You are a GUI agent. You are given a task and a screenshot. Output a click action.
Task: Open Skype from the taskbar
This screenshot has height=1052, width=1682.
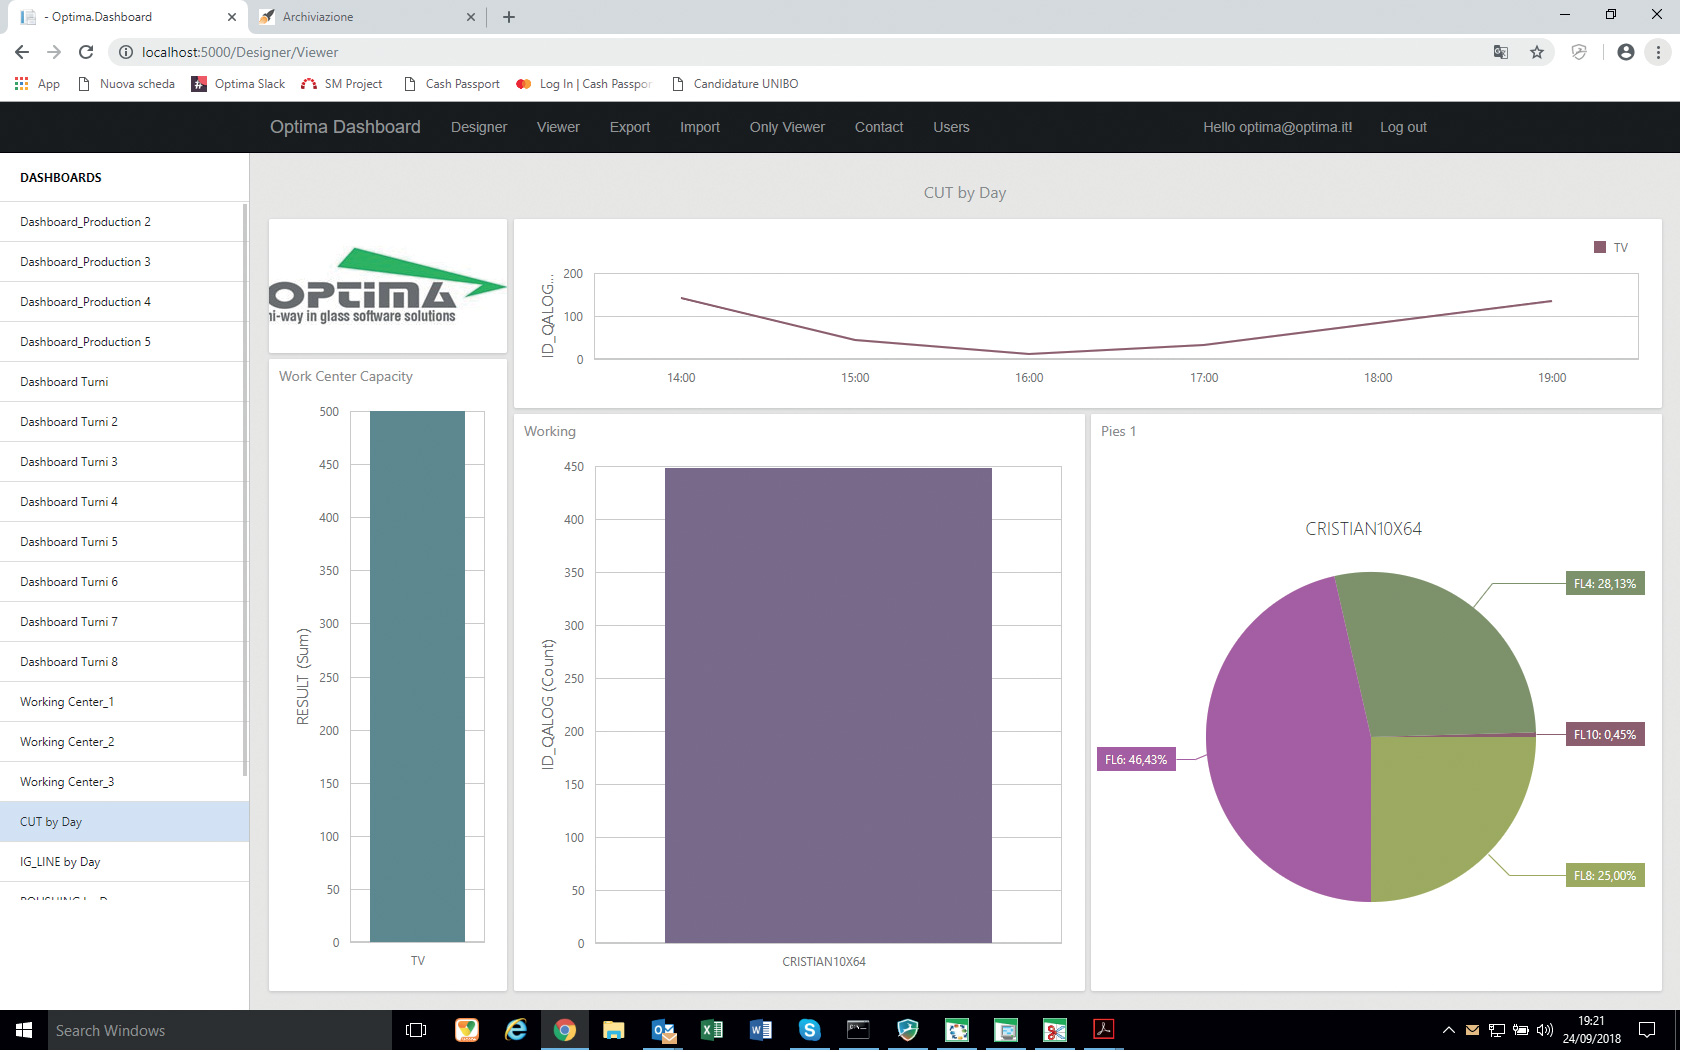tap(810, 1030)
